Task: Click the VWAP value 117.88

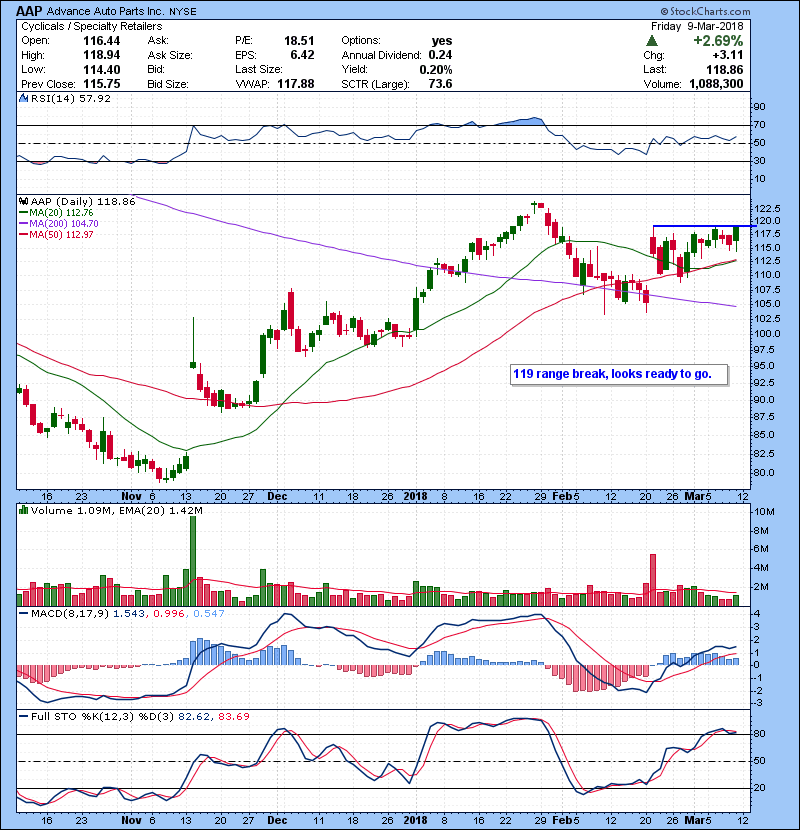Action: click(x=296, y=84)
